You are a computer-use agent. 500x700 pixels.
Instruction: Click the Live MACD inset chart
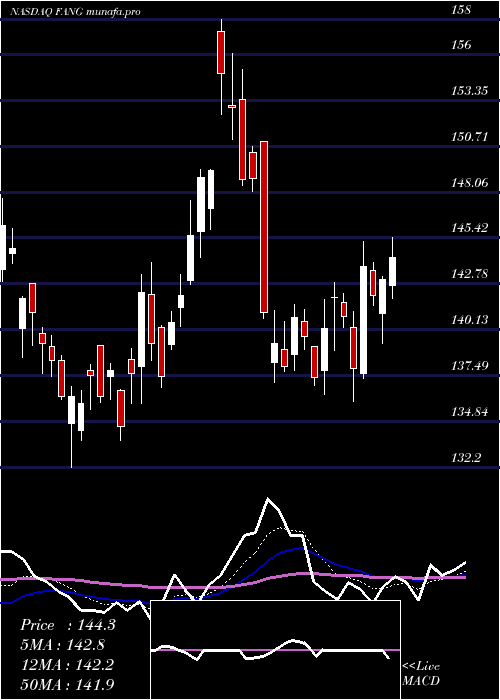point(275,650)
